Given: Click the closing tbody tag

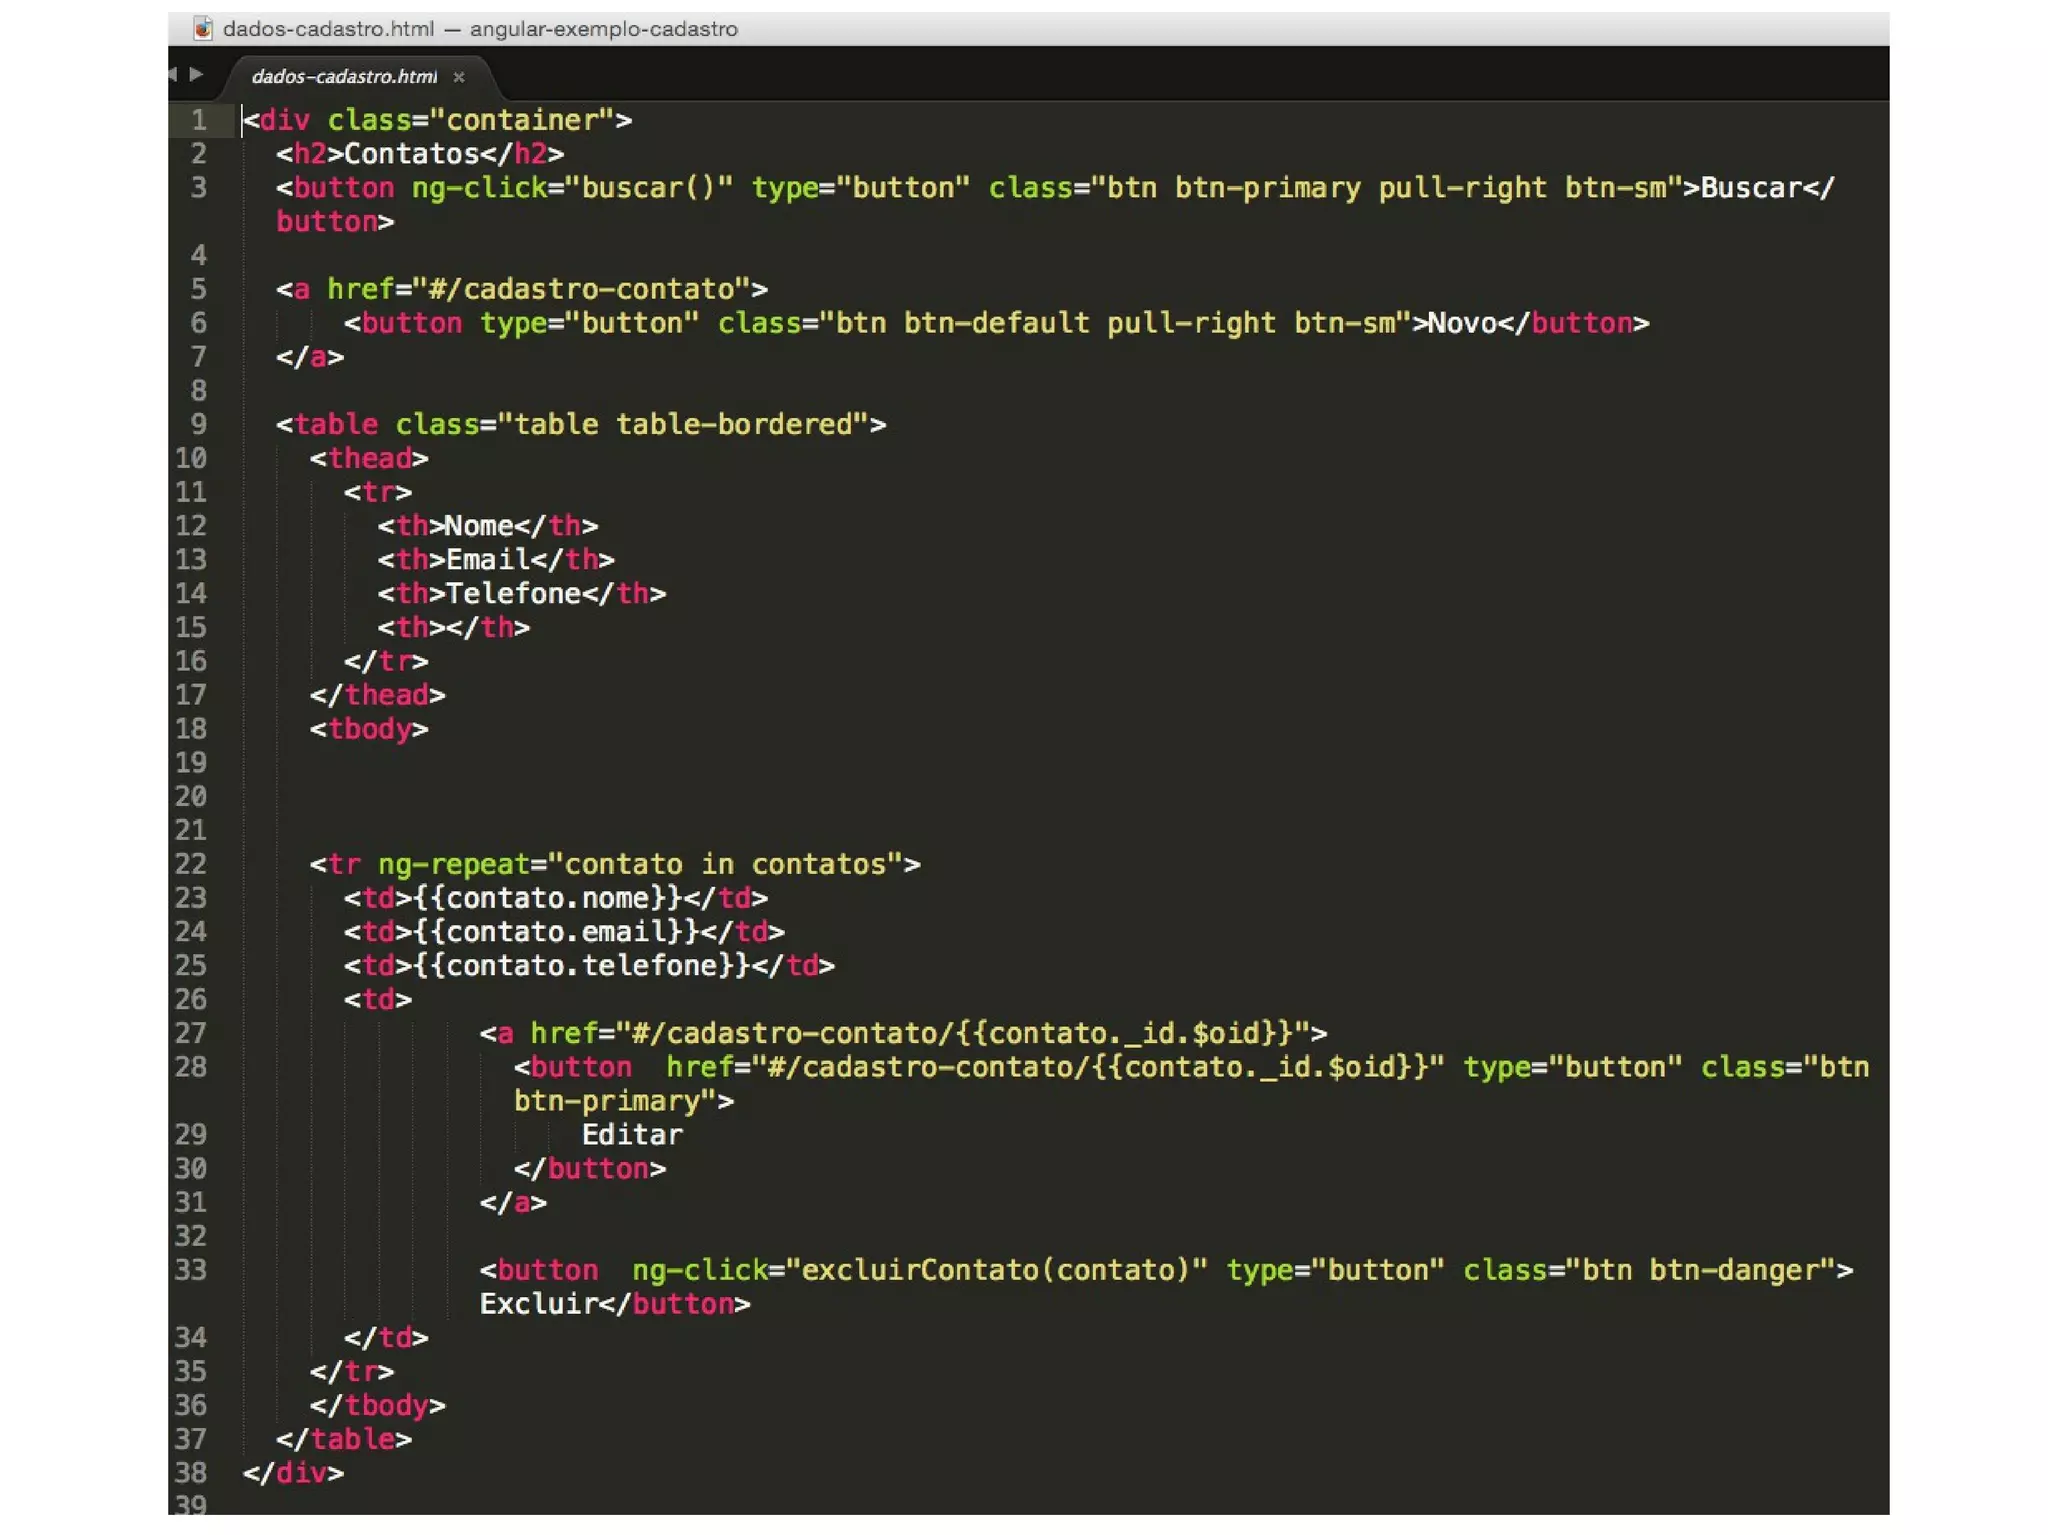Looking at the screenshot, I should (x=377, y=1405).
